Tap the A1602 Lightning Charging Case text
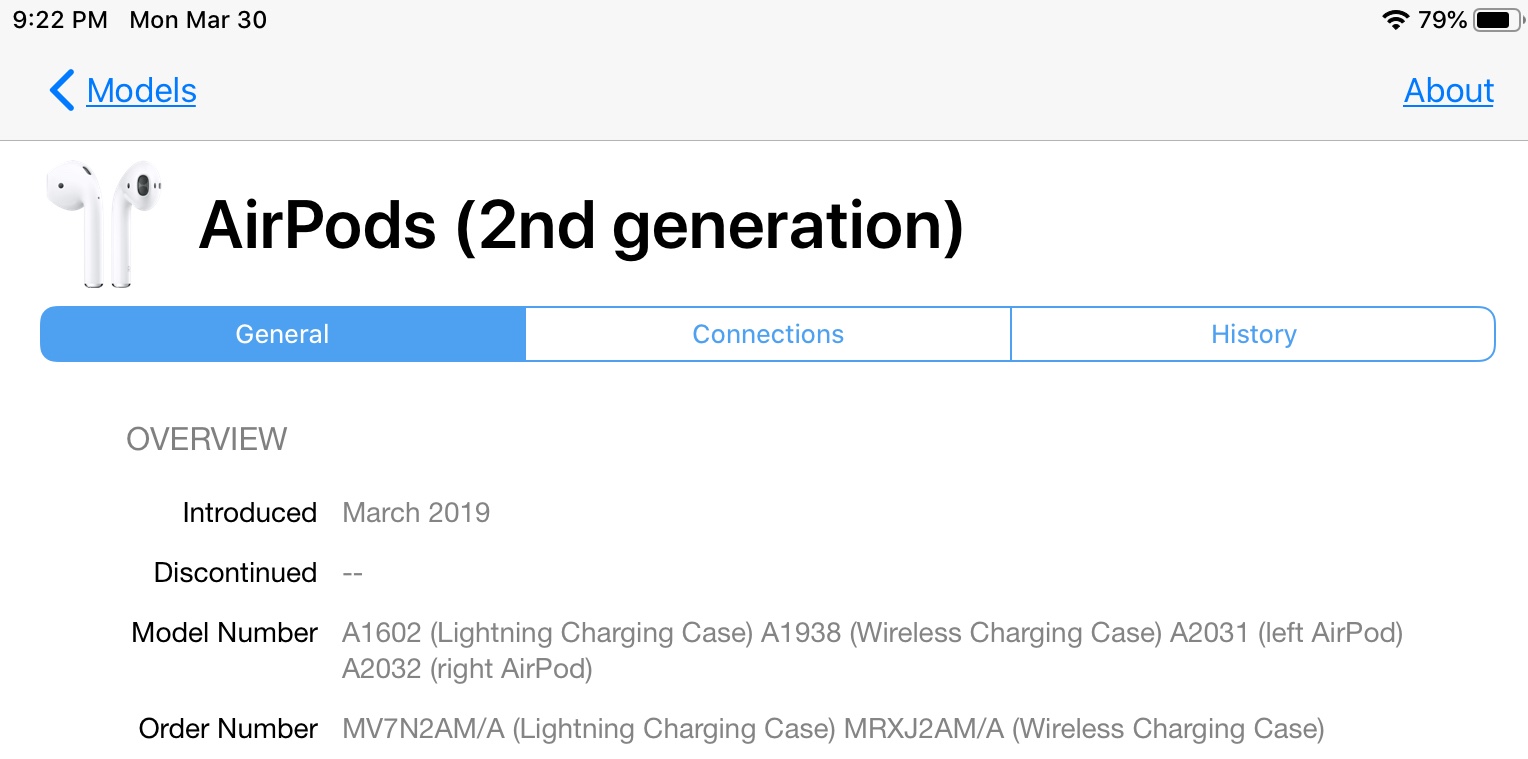The width and height of the screenshot is (1528, 759). [547, 633]
